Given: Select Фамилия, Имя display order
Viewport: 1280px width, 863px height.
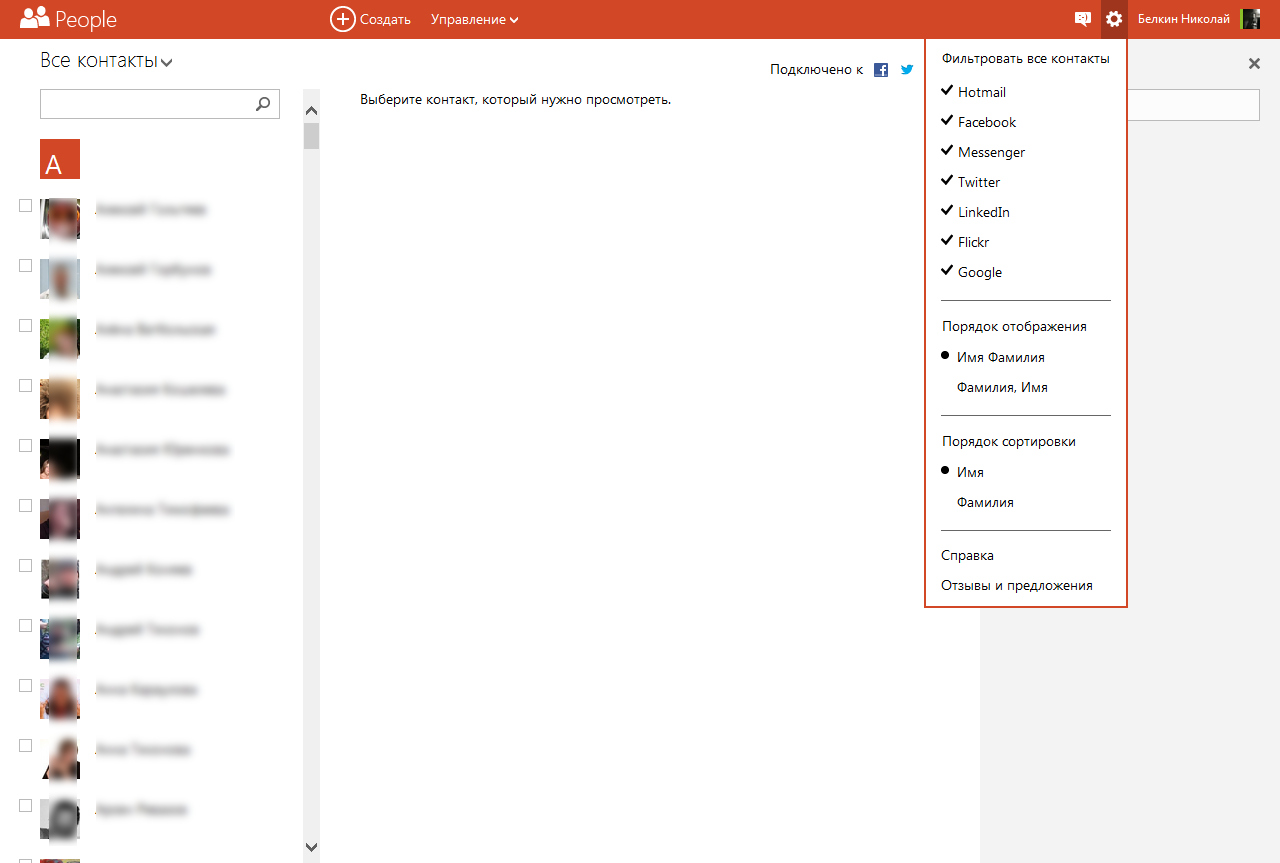Looking at the screenshot, I should [x=1002, y=387].
